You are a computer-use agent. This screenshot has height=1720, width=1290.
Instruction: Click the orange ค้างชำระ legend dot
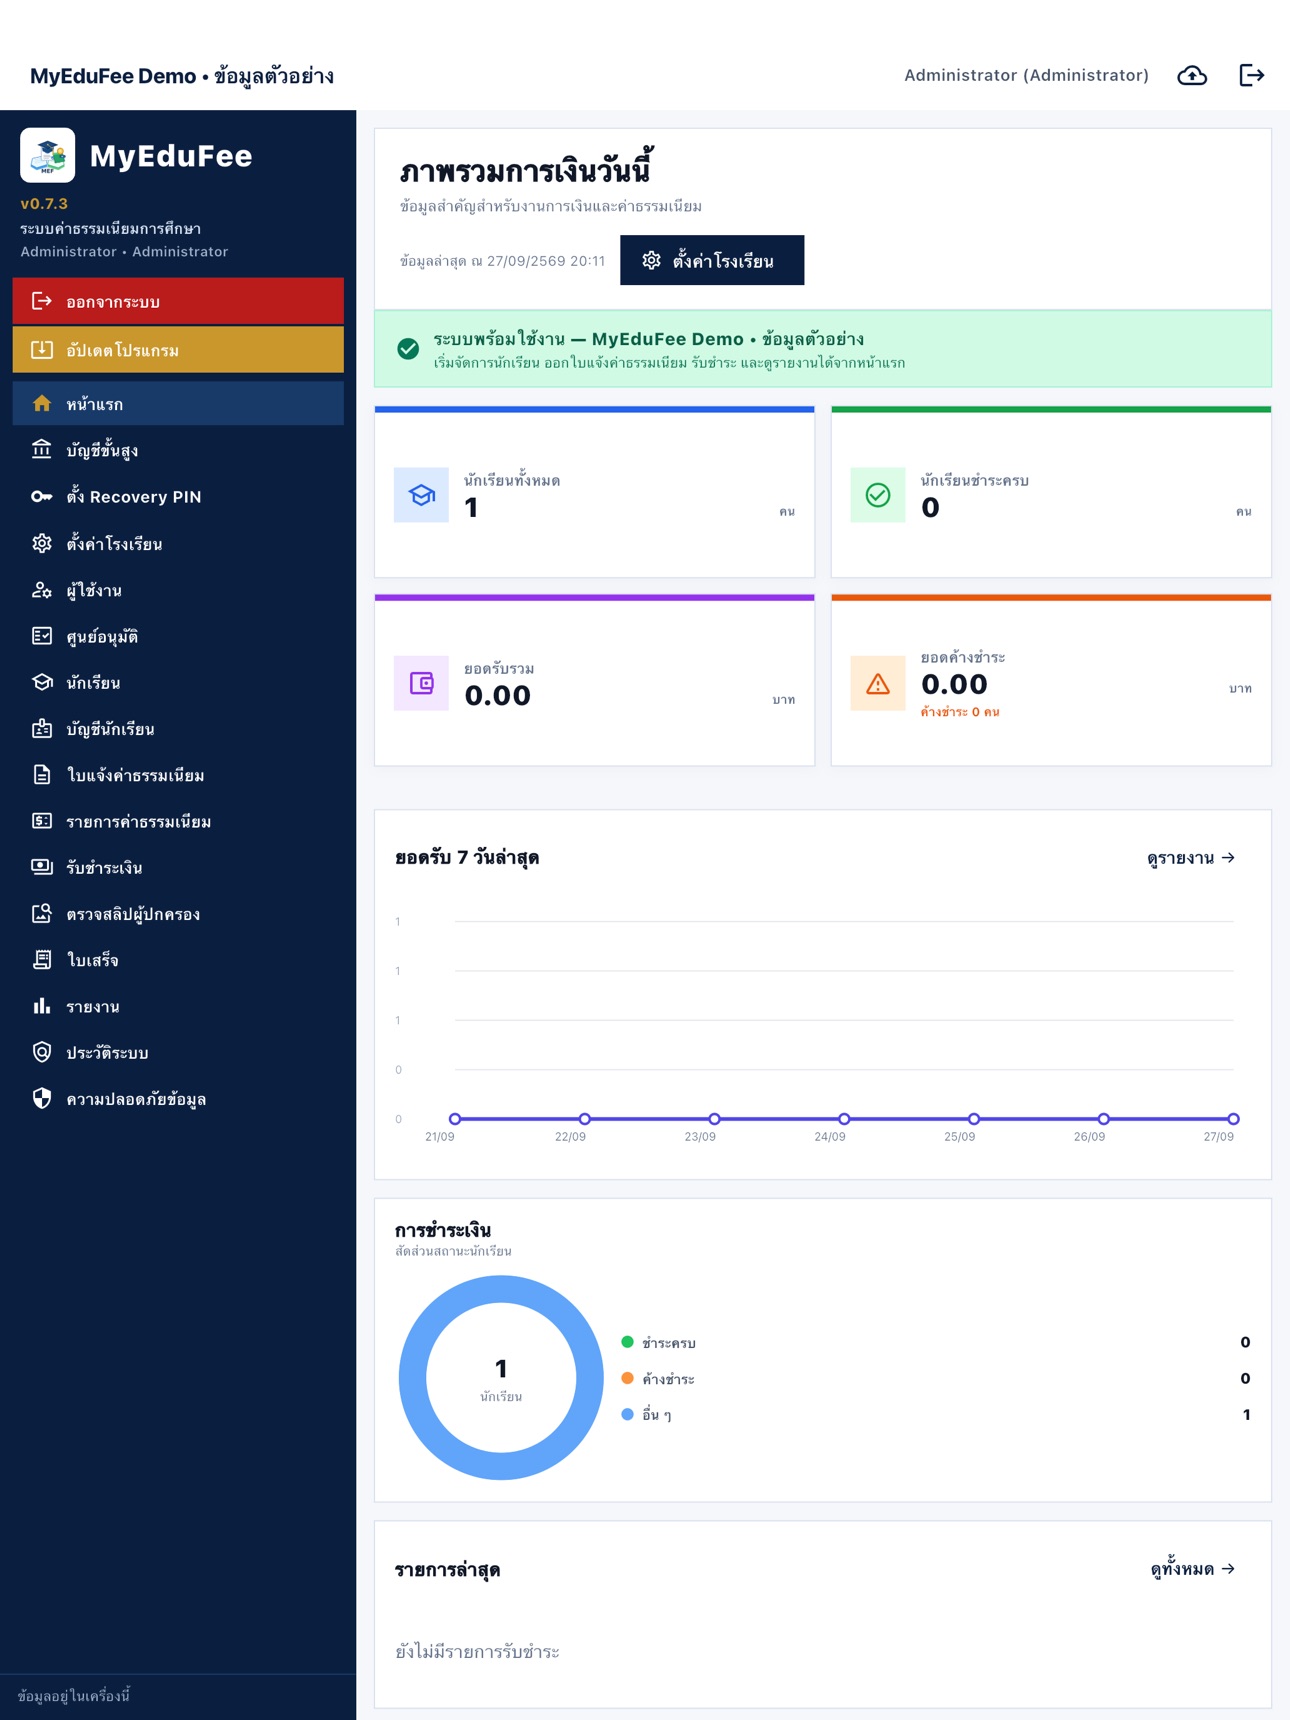(x=627, y=1378)
